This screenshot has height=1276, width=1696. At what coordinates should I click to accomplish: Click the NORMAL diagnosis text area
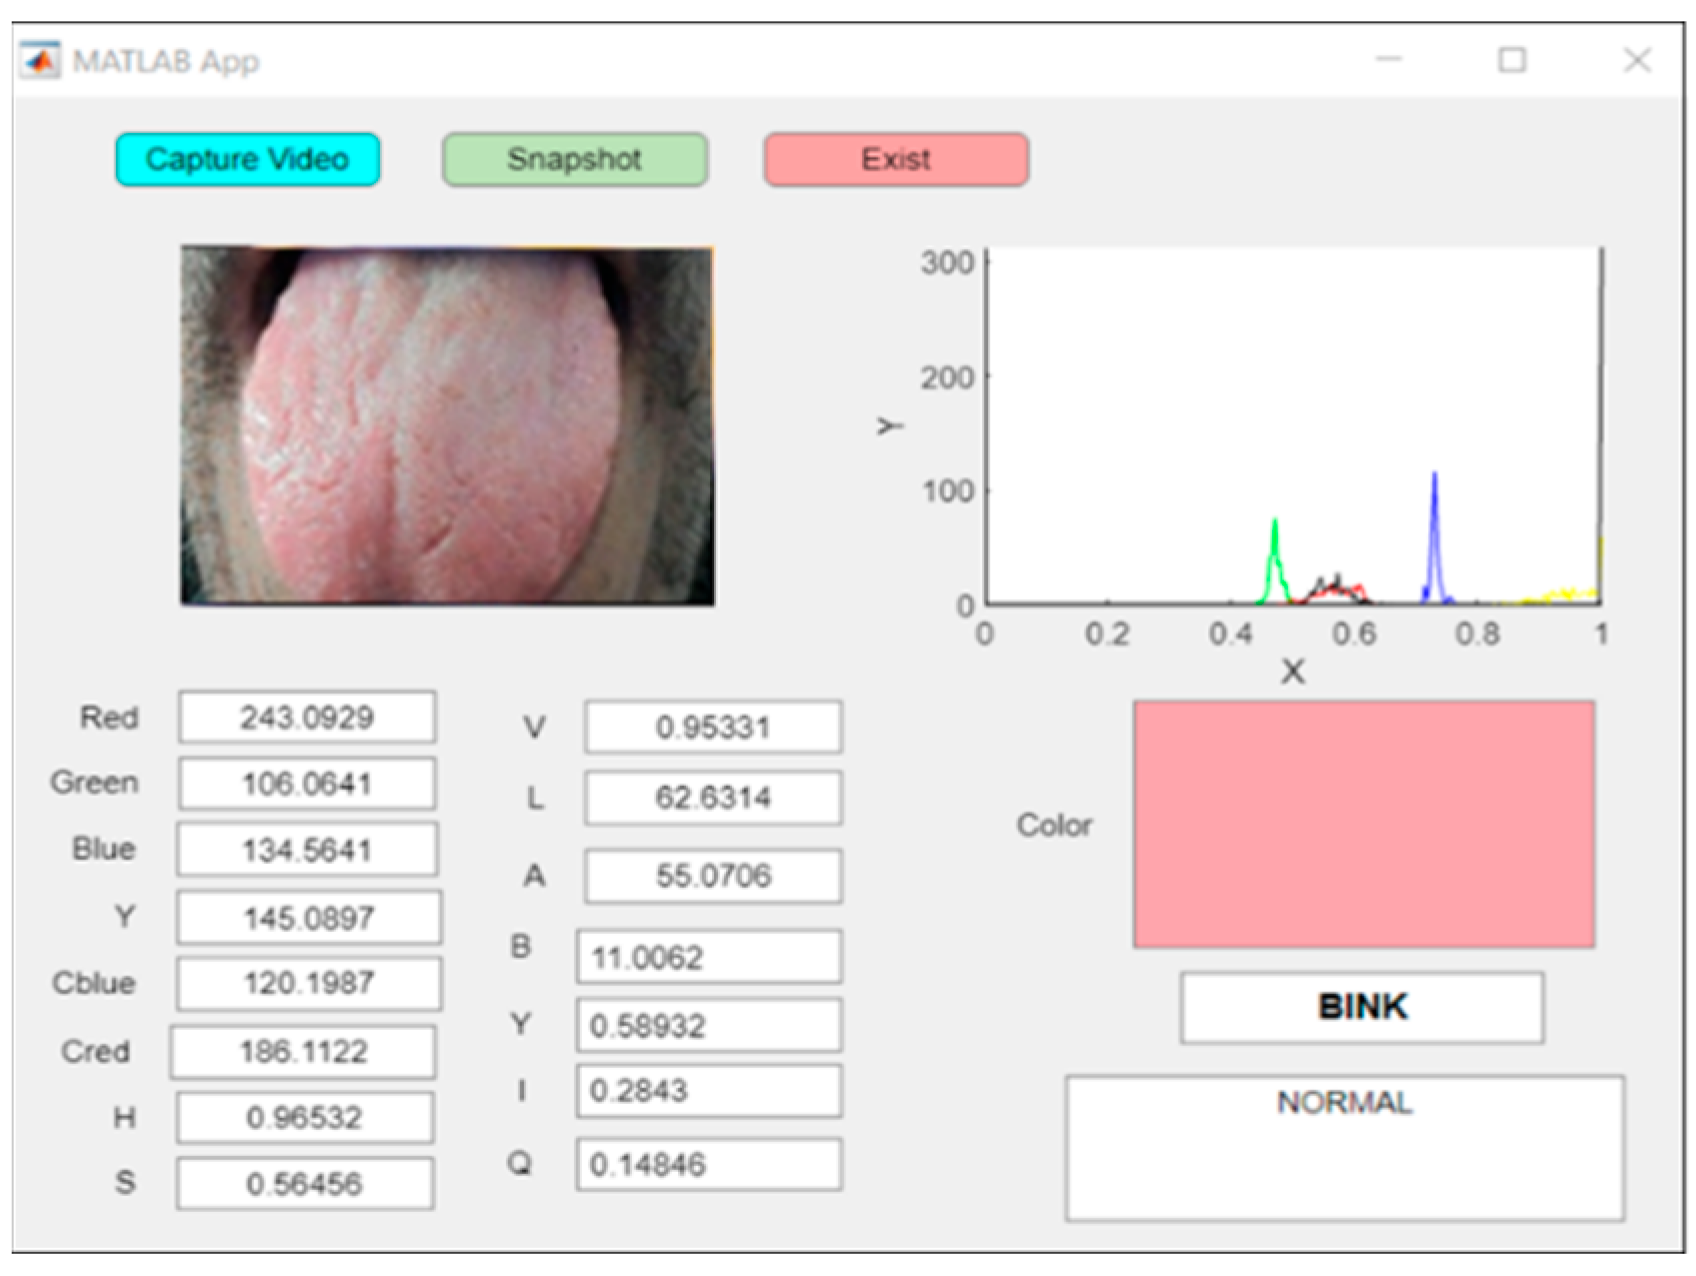click(1344, 1147)
